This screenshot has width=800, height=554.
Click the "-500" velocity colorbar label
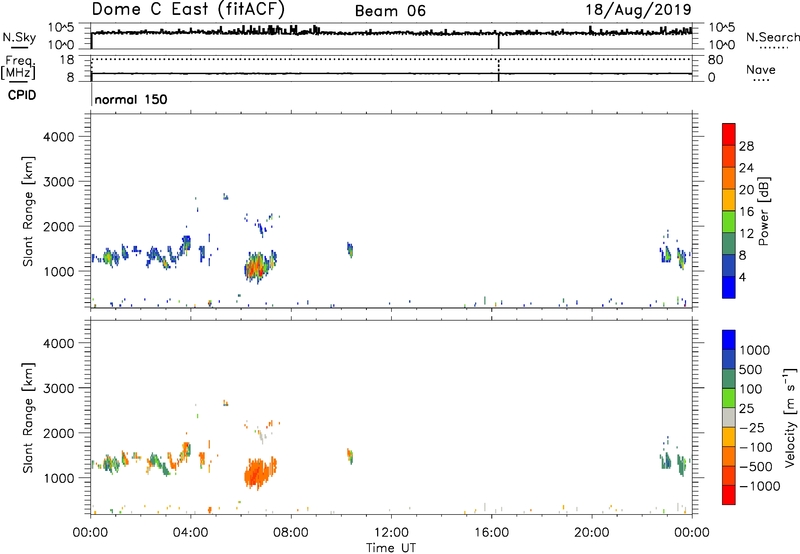pos(756,466)
